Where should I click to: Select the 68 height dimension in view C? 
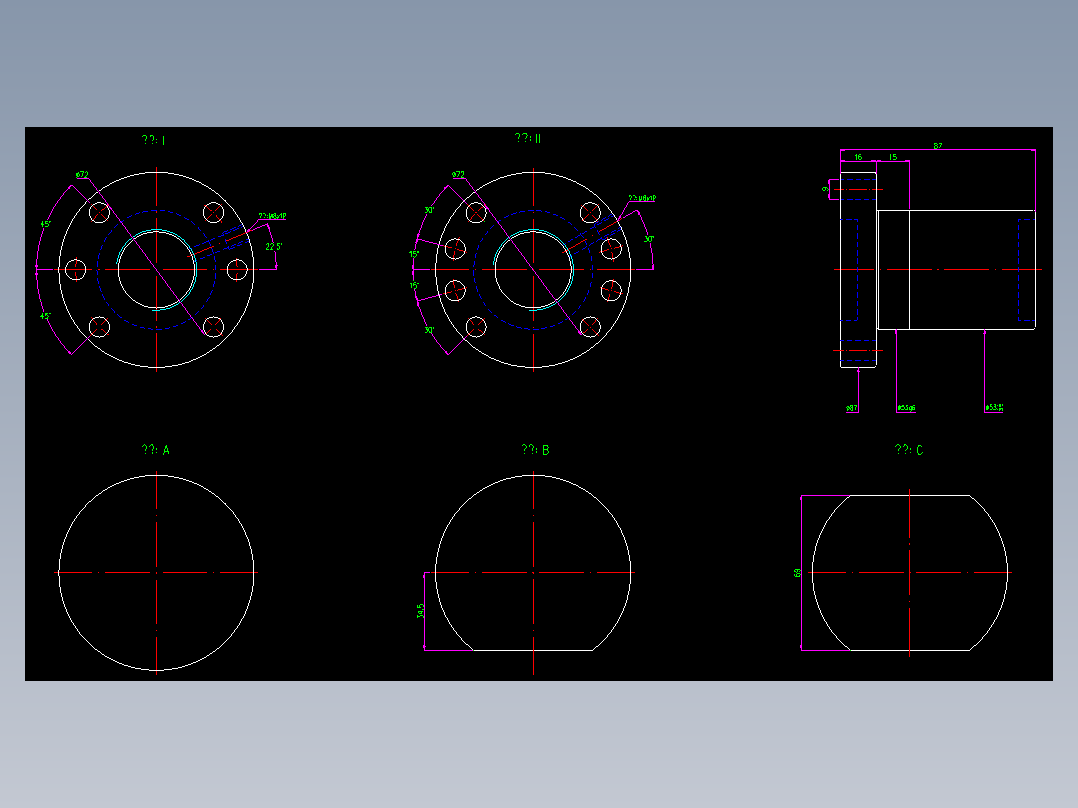click(x=798, y=572)
